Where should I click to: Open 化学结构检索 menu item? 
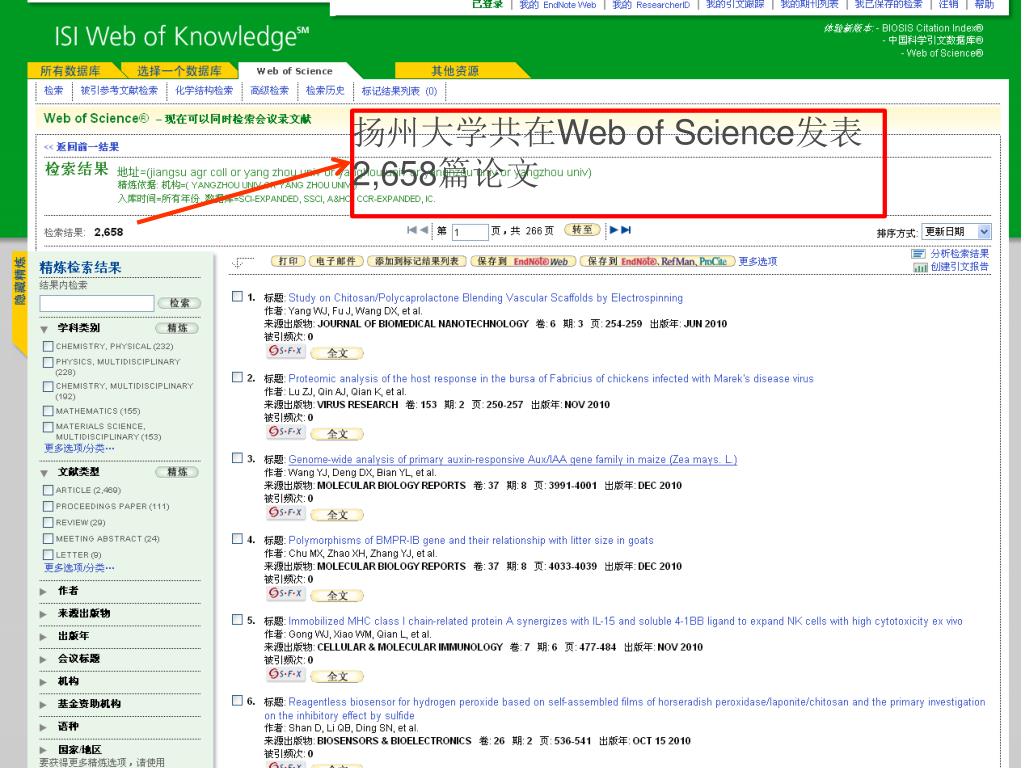coord(204,91)
